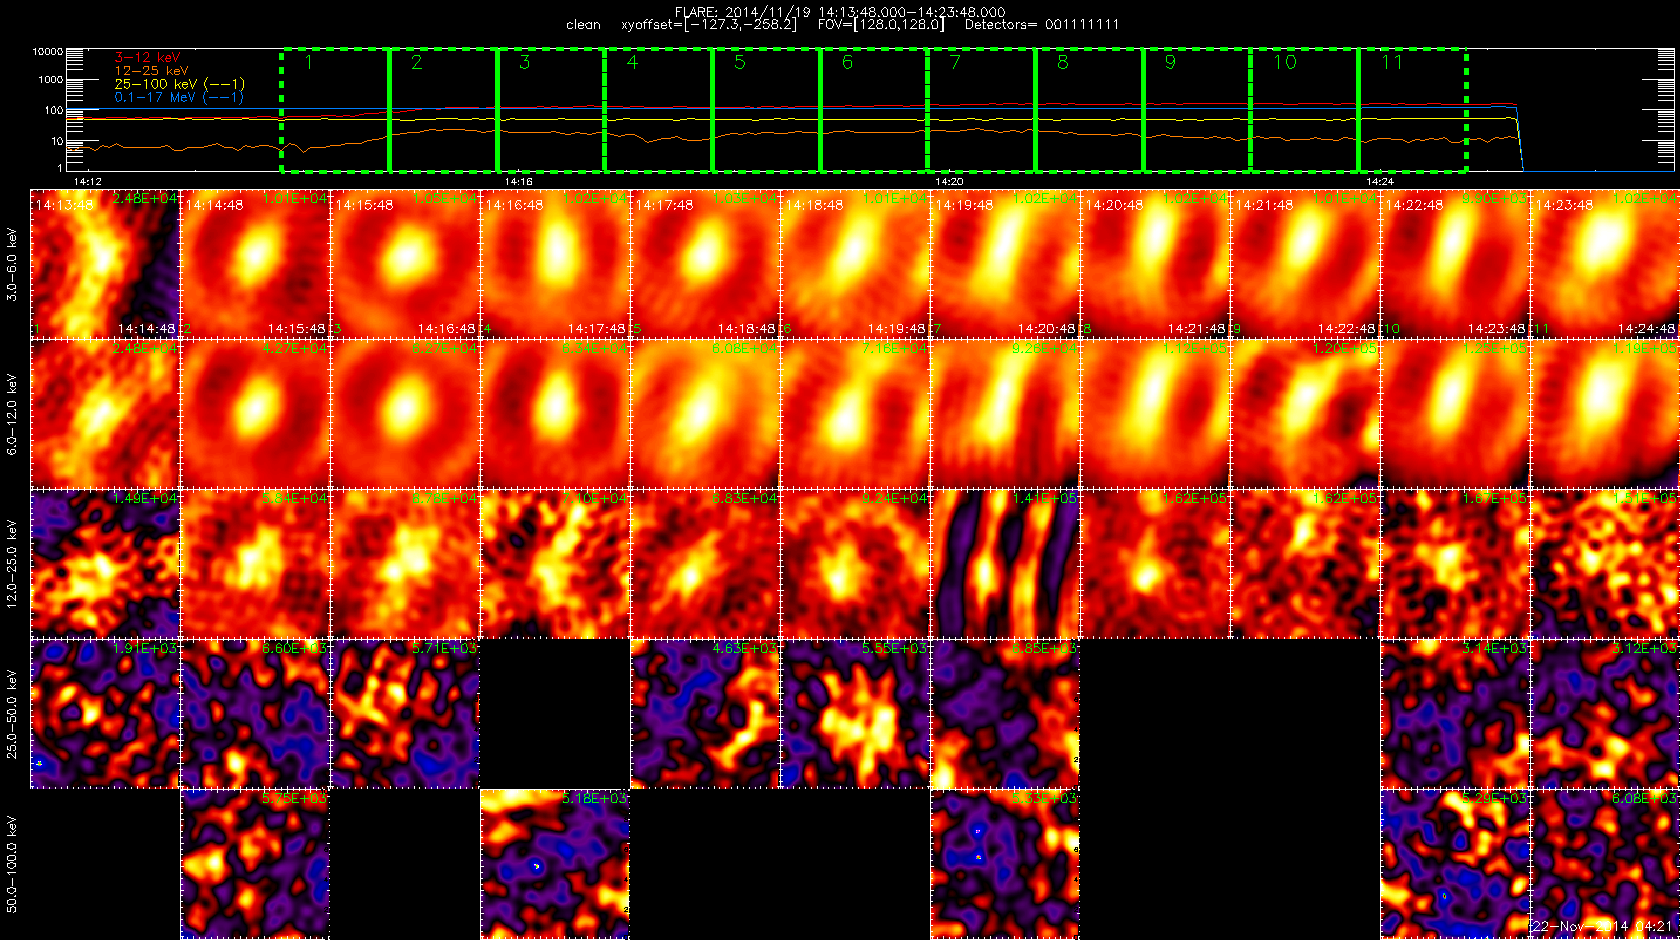The width and height of the screenshot is (1680, 940).
Task: Open the 3-6 keV image starting 14:23:48
Action: point(1605,264)
